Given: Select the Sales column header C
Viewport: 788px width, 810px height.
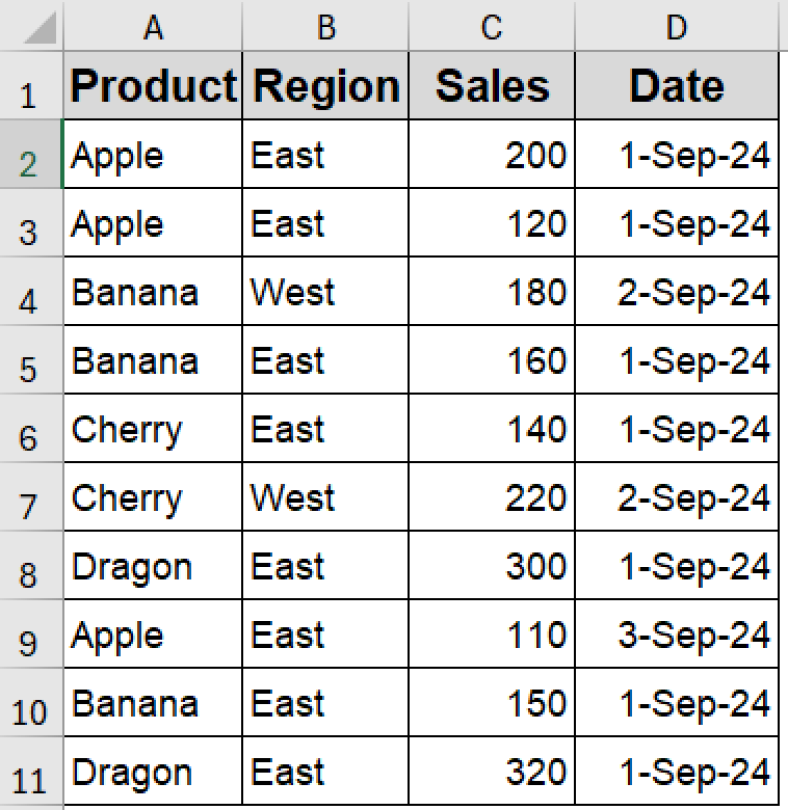Looking at the screenshot, I should [490, 25].
